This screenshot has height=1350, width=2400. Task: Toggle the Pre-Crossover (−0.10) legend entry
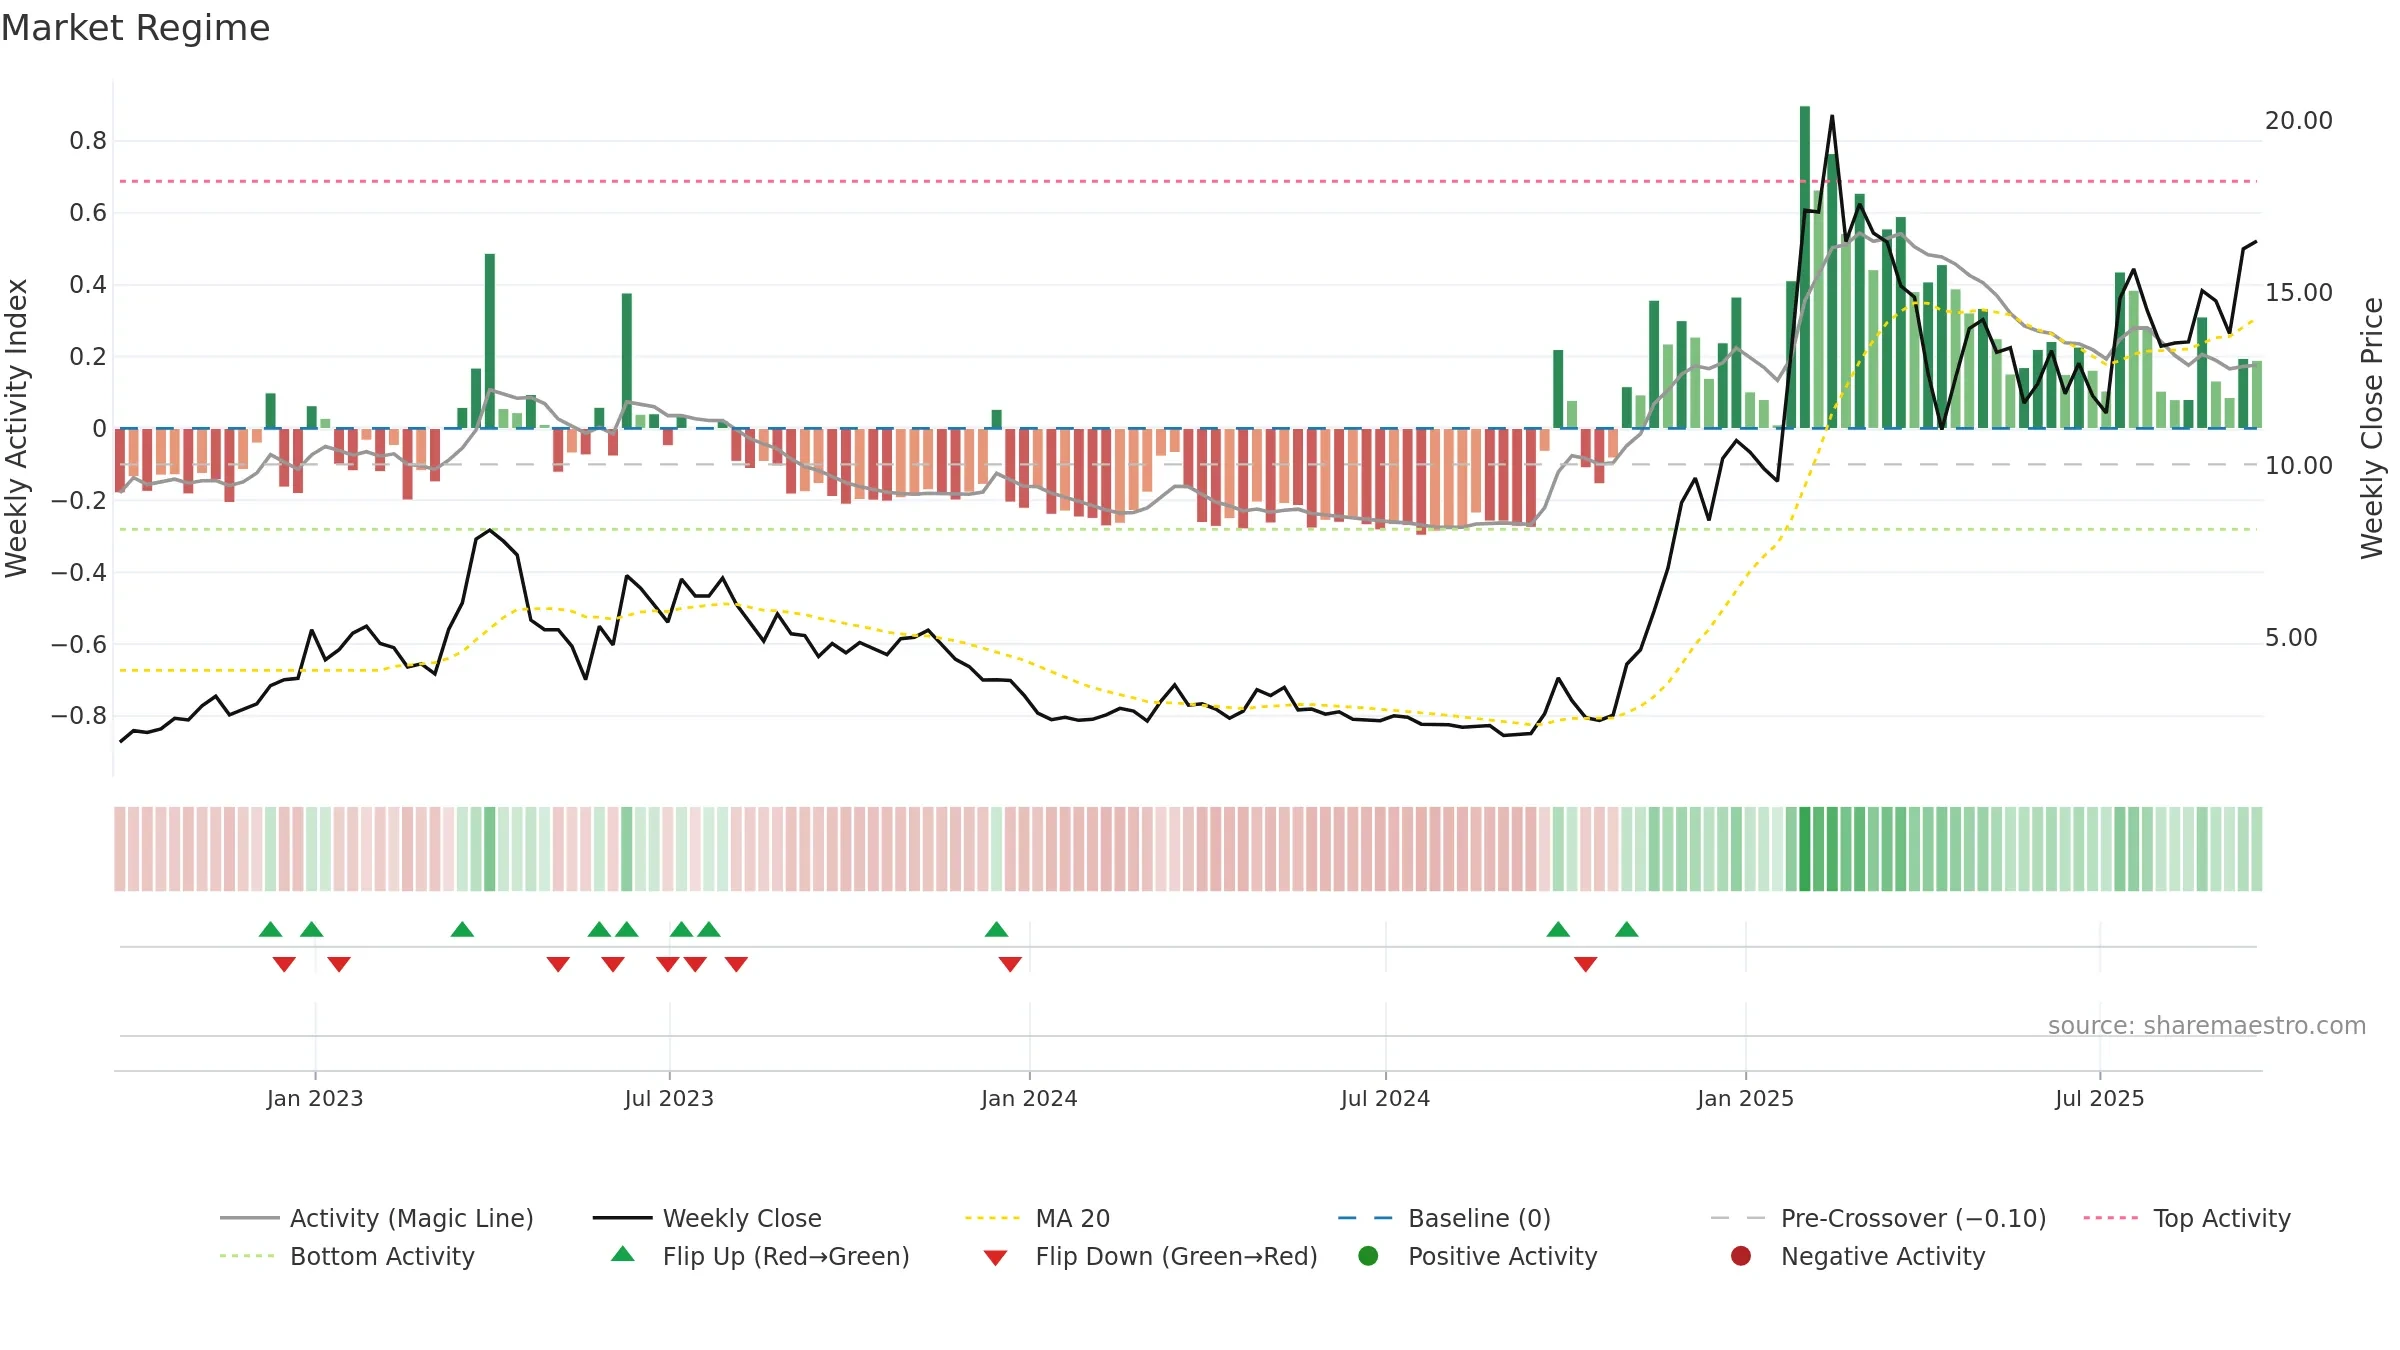point(1878,1218)
